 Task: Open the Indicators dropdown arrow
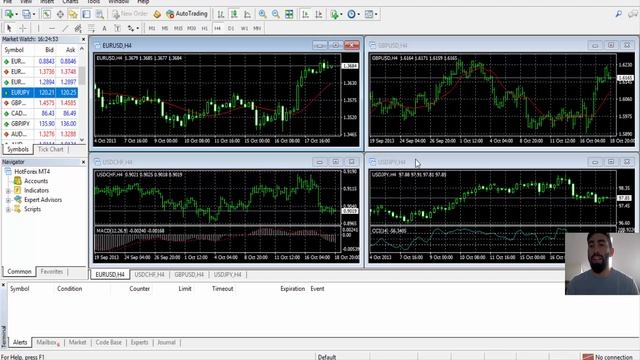[x=342, y=14]
